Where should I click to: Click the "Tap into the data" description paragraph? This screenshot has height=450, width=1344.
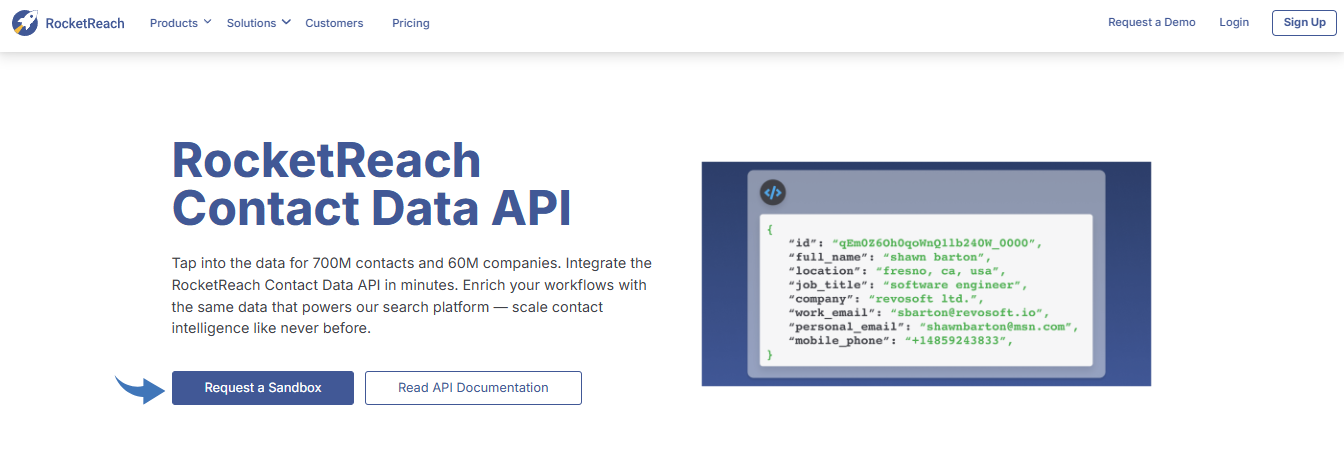click(x=412, y=296)
